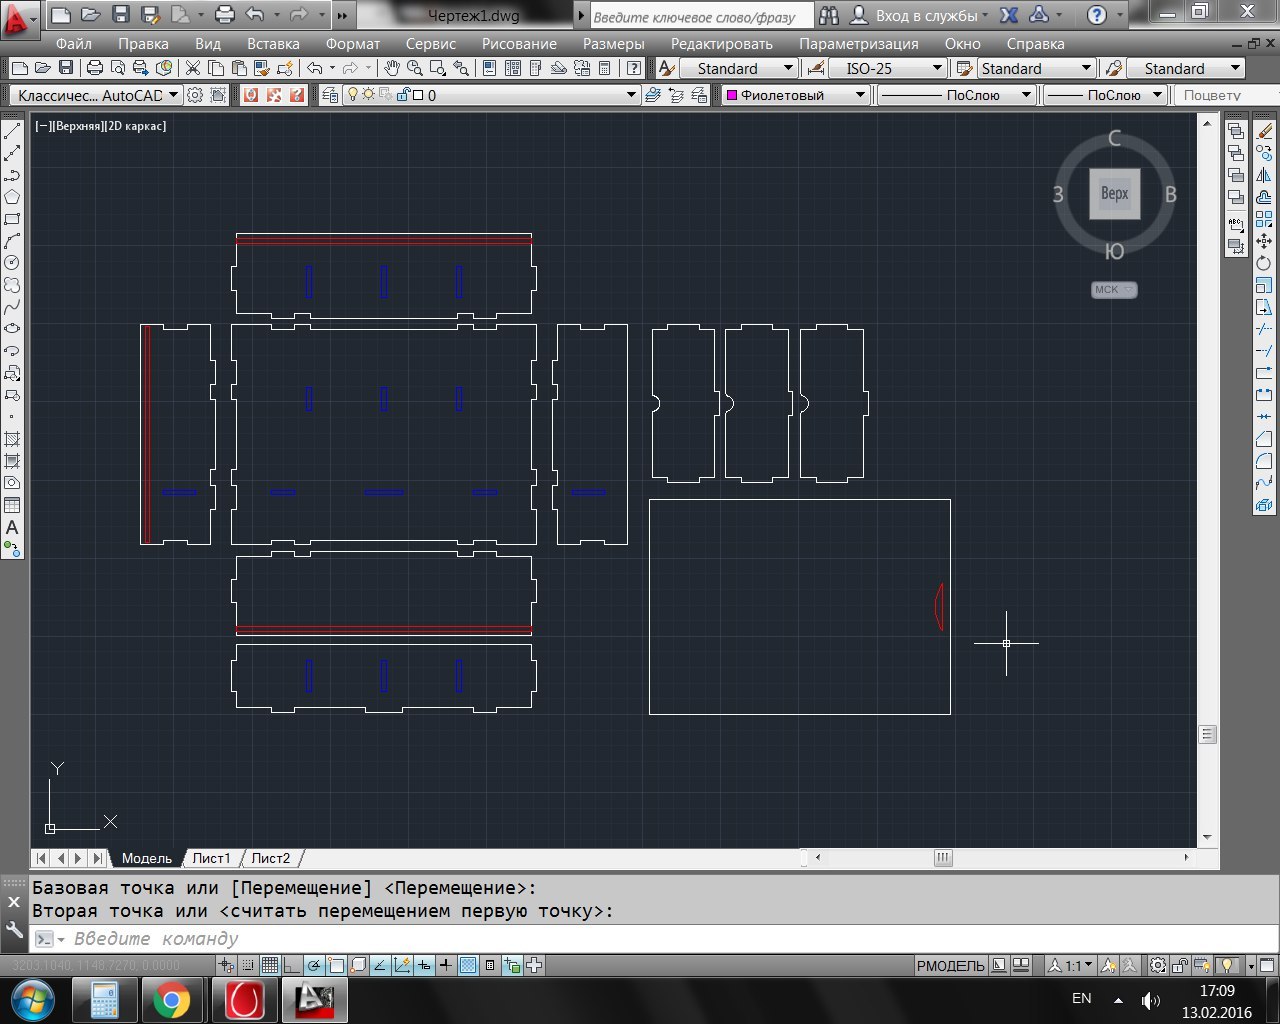Image resolution: width=1280 pixels, height=1024 pixels.
Task: Toggle Object Snap Tracking in status bar
Action: [380, 966]
